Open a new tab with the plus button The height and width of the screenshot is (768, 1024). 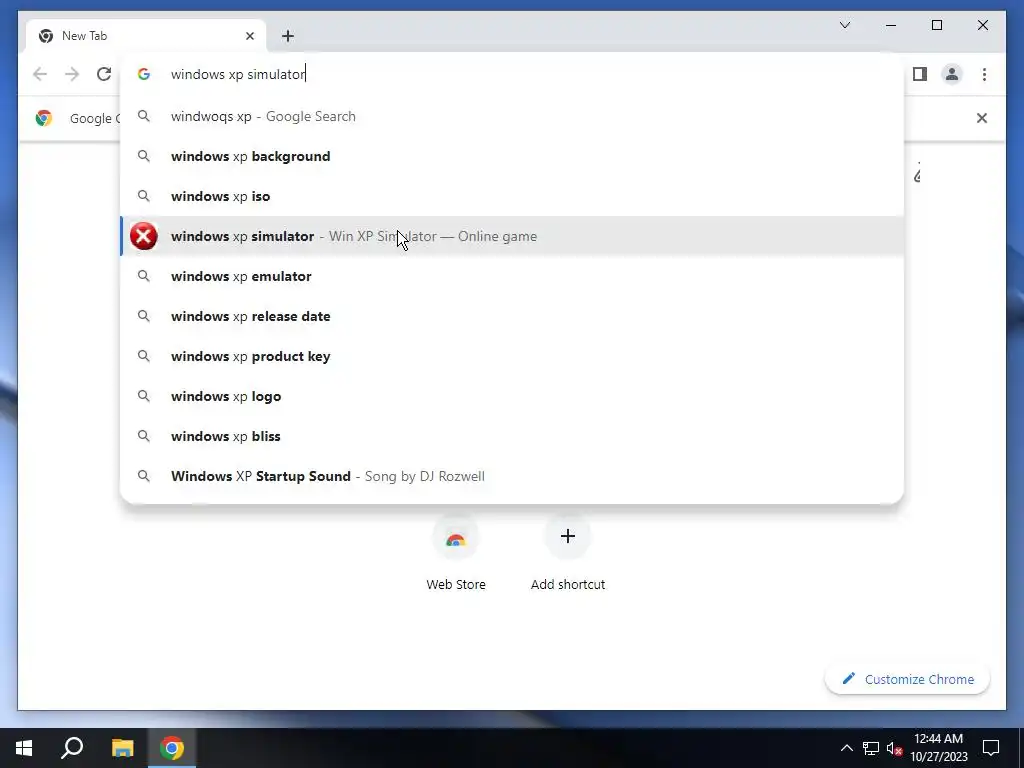(x=288, y=36)
